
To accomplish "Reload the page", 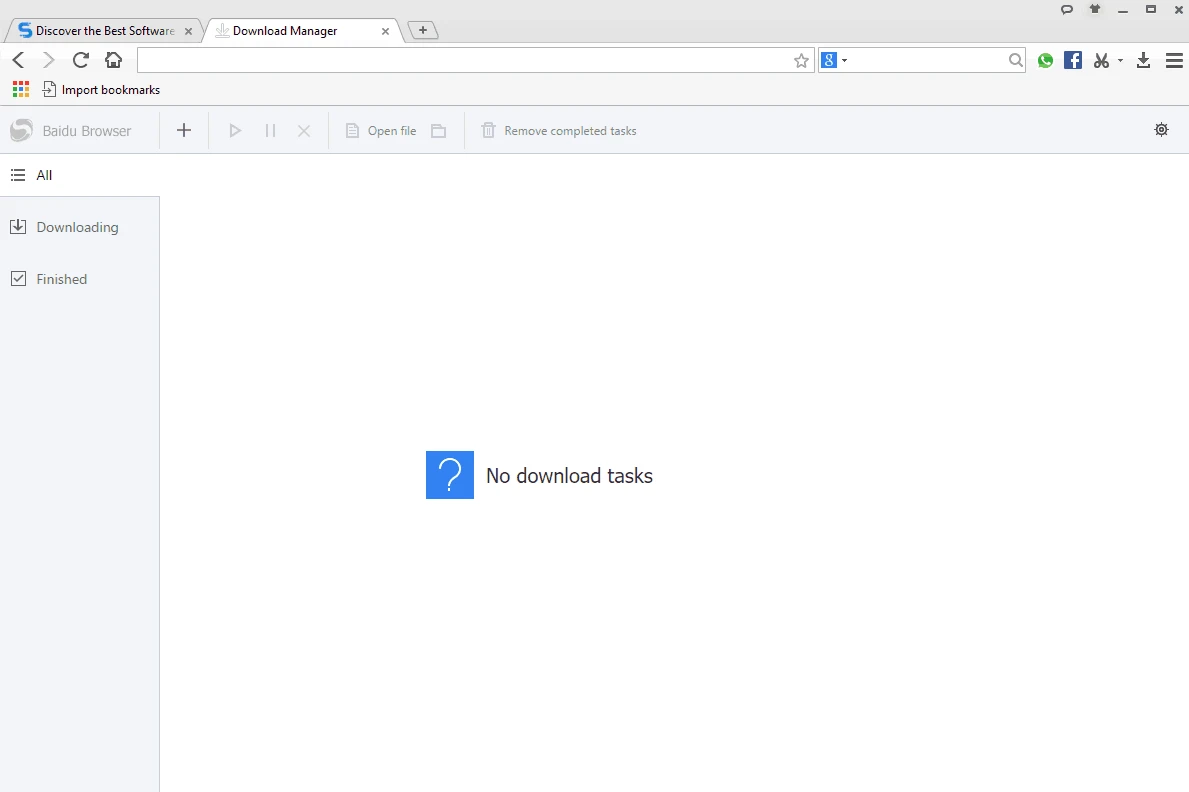I will pyautogui.click(x=80, y=60).
